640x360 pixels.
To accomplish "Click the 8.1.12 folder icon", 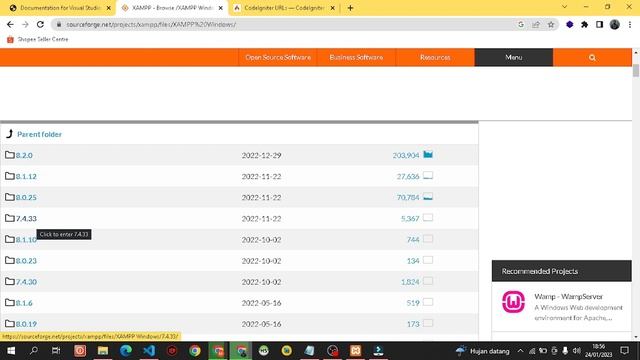I will 10,176.
